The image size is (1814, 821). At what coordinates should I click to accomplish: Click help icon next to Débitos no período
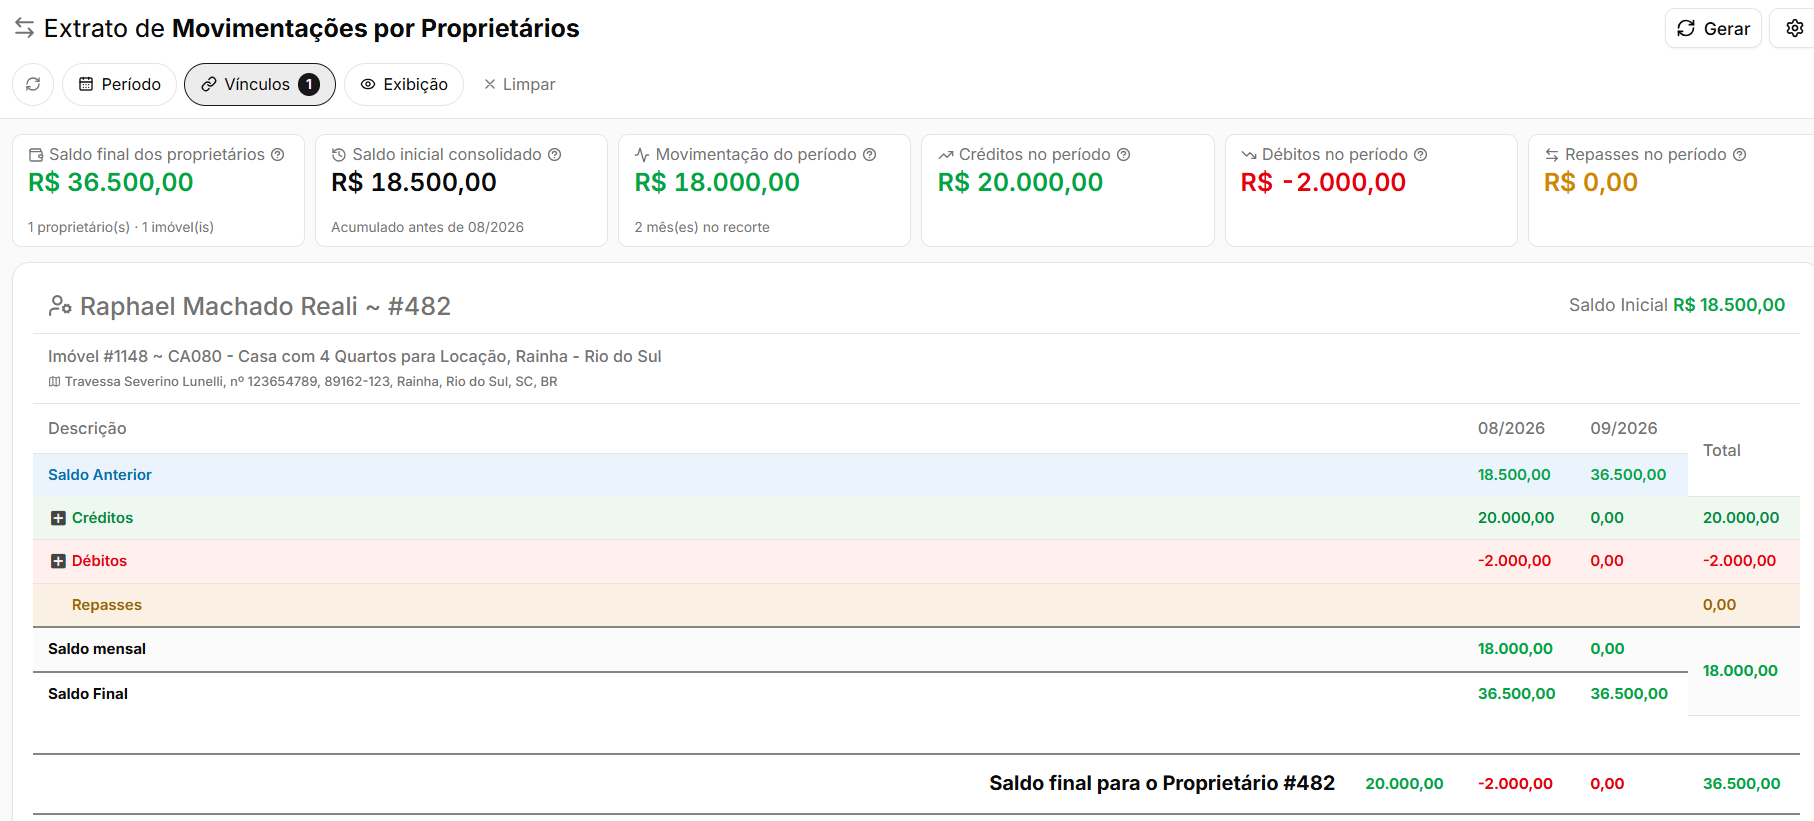[x=1421, y=154]
